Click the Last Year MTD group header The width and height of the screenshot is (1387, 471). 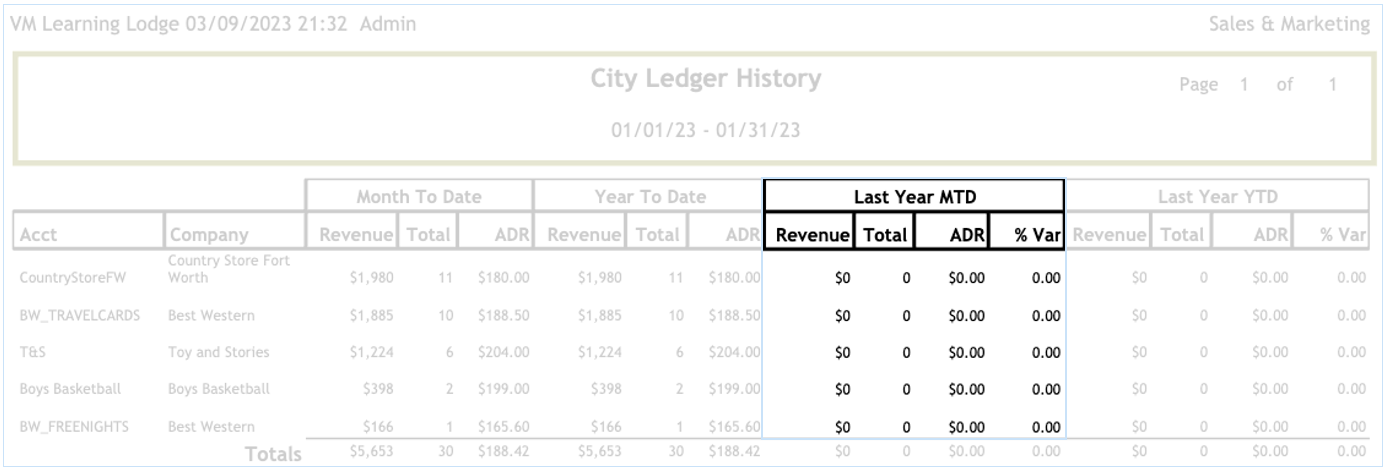pyautogui.click(x=914, y=197)
